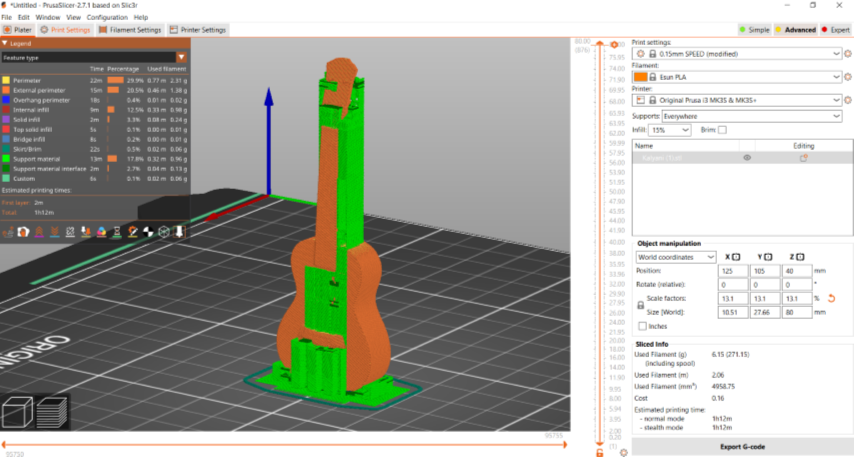Toggle Deretractions visibility icon
The height and width of the screenshot is (457, 854).
[x=54, y=232]
